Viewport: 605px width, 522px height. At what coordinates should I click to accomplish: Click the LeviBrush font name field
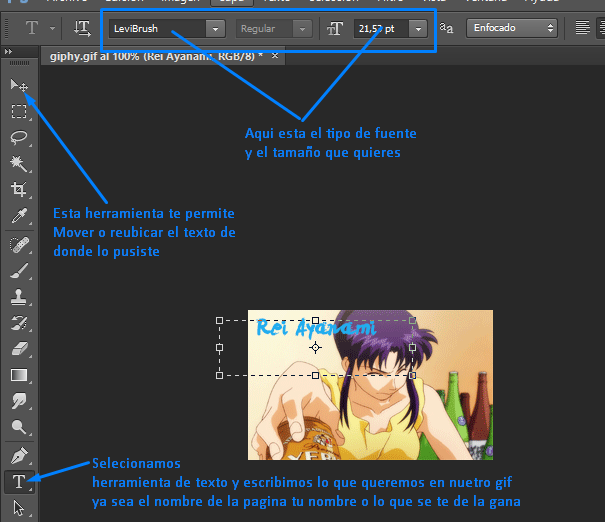(x=158, y=29)
